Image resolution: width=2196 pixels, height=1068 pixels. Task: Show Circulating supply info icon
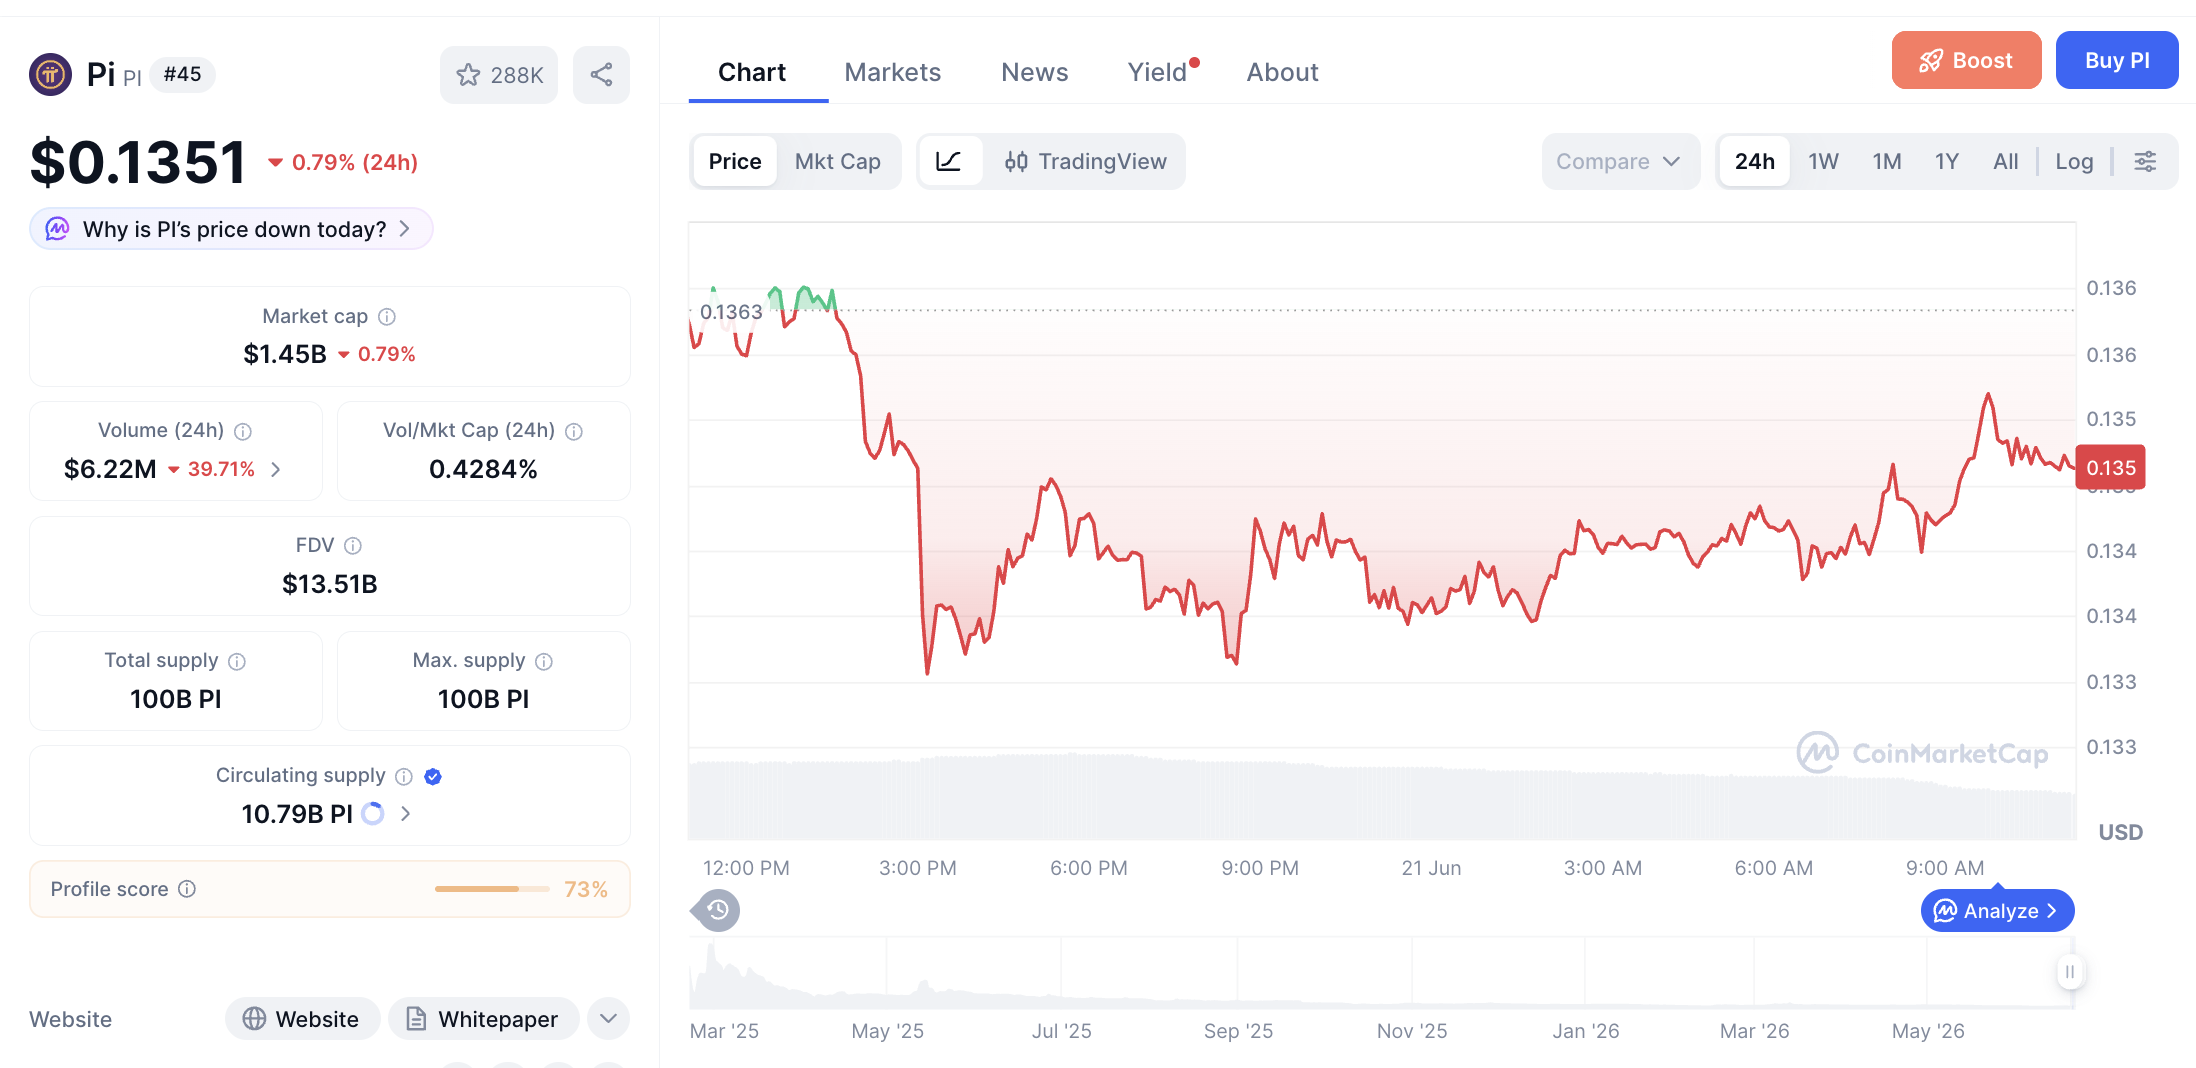pyautogui.click(x=404, y=776)
